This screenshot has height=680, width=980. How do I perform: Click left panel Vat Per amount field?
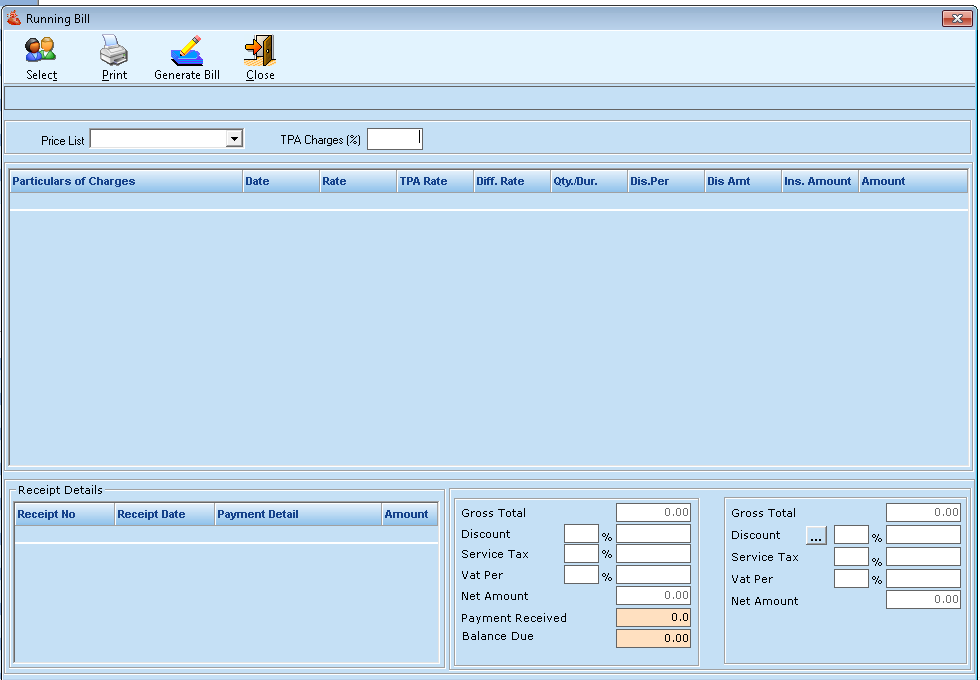click(653, 575)
